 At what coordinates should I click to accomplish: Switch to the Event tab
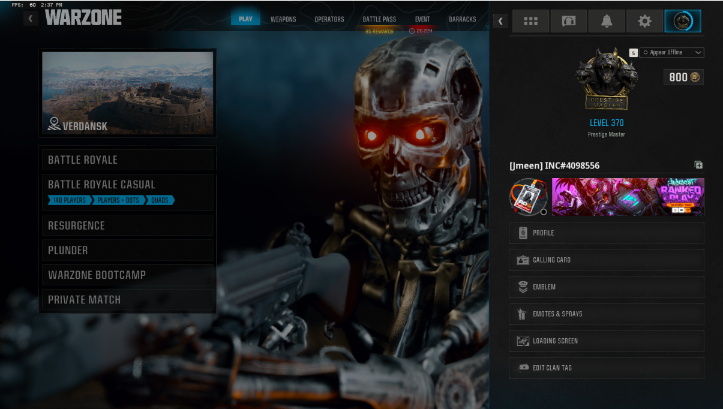[x=422, y=19]
